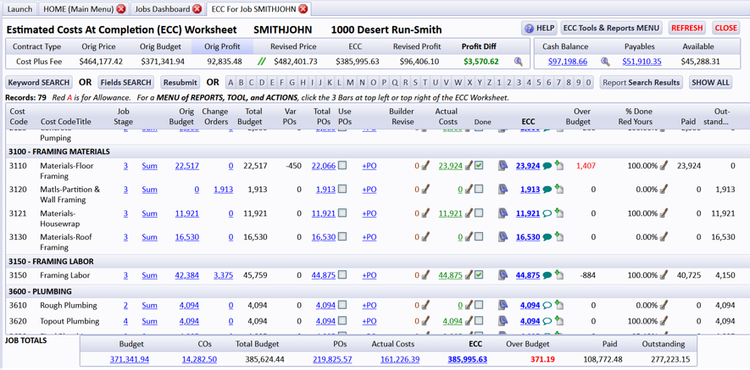Edit % Done pencil for Rough Plumbing

click(x=664, y=305)
